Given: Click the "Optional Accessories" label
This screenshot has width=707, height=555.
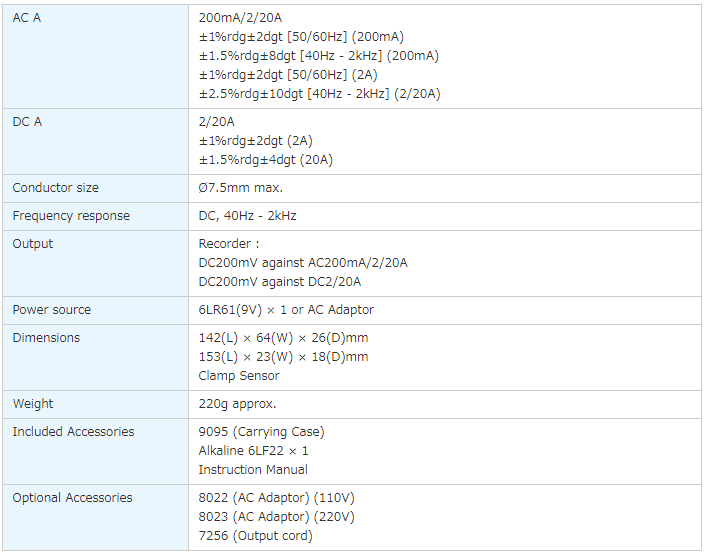Looking at the screenshot, I should [72, 498].
